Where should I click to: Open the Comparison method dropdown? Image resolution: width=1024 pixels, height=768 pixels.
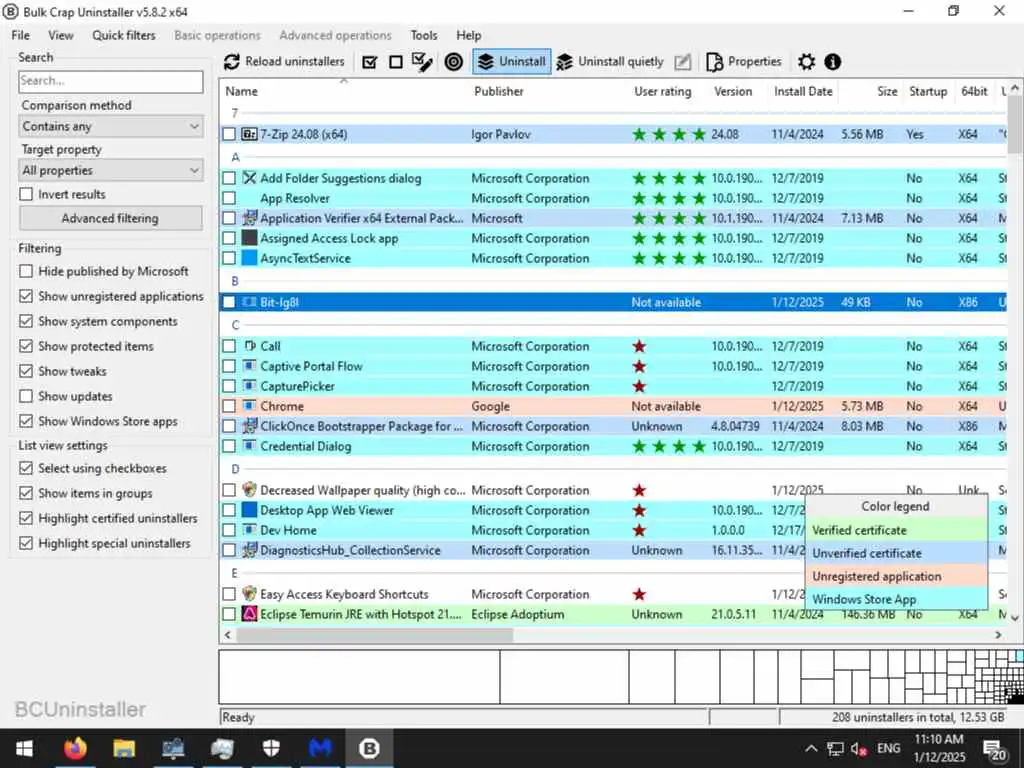click(x=111, y=126)
